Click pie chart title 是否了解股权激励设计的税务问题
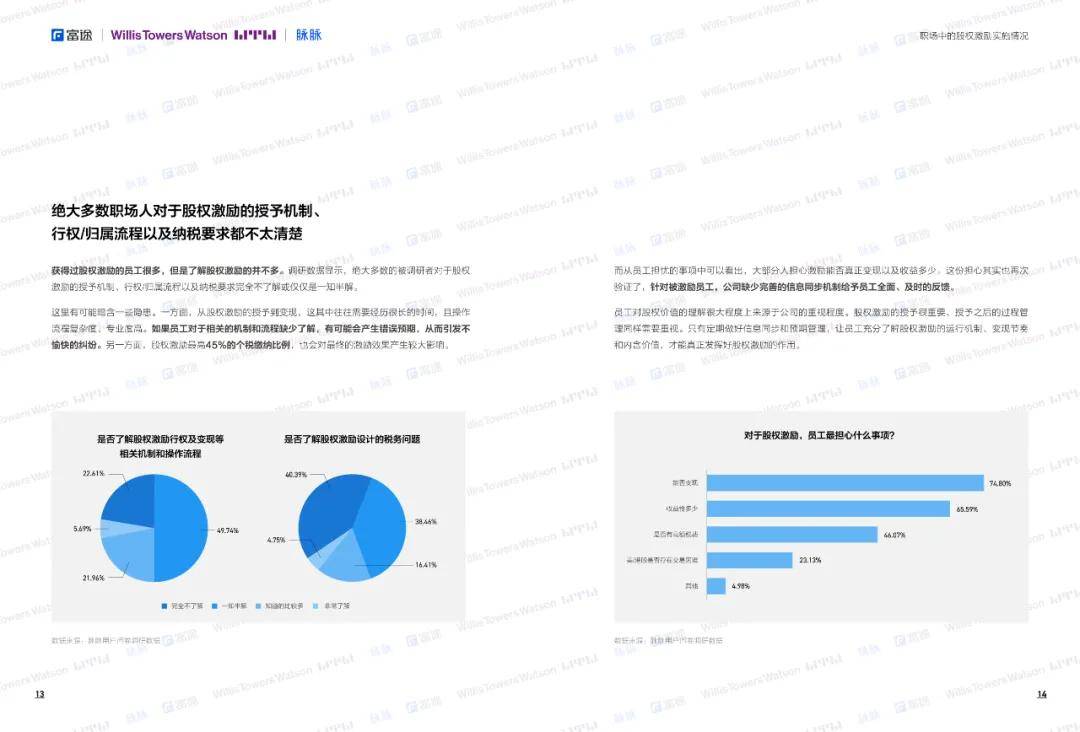The width and height of the screenshot is (1080, 732). tap(352, 439)
